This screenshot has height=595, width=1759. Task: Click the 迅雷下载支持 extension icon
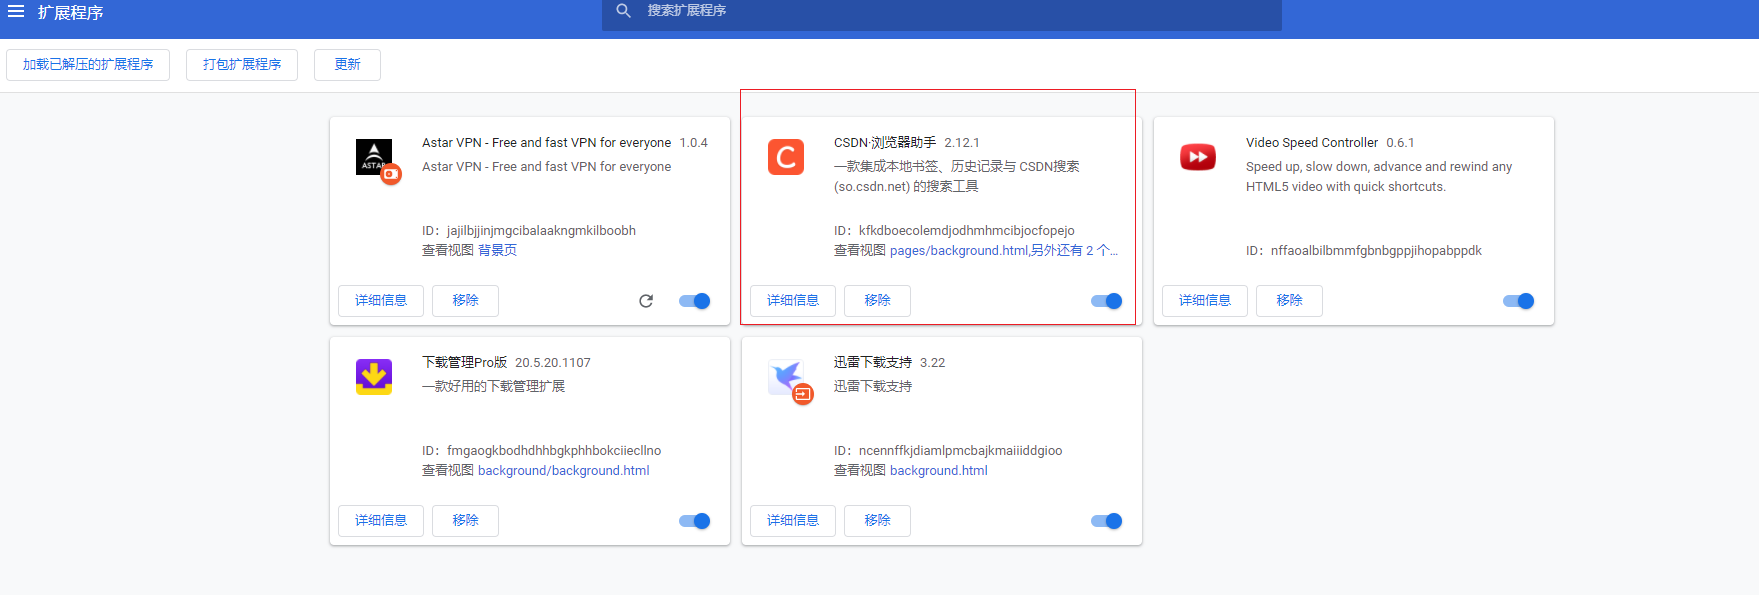point(786,377)
